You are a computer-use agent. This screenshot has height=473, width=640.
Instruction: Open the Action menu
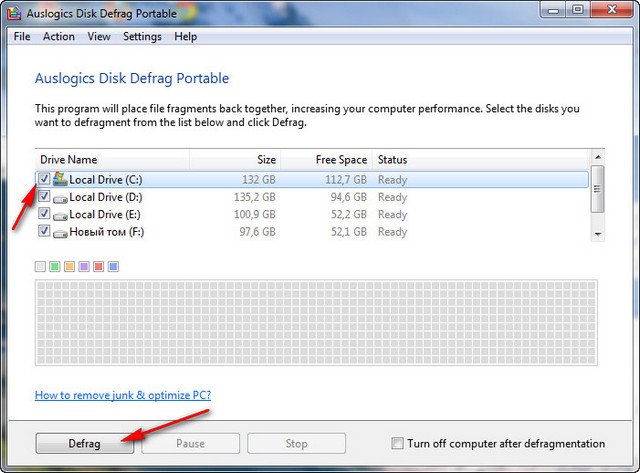59,36
